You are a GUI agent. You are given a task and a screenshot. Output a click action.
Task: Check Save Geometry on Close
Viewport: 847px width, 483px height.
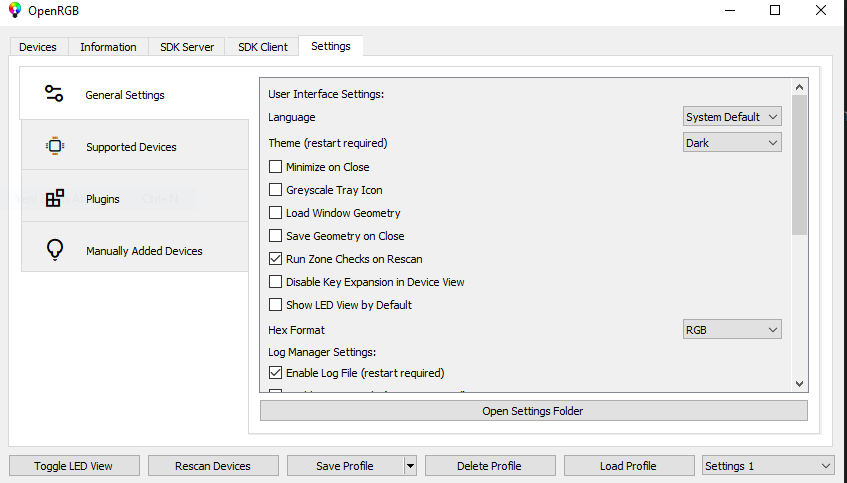[x=275, y=236]
